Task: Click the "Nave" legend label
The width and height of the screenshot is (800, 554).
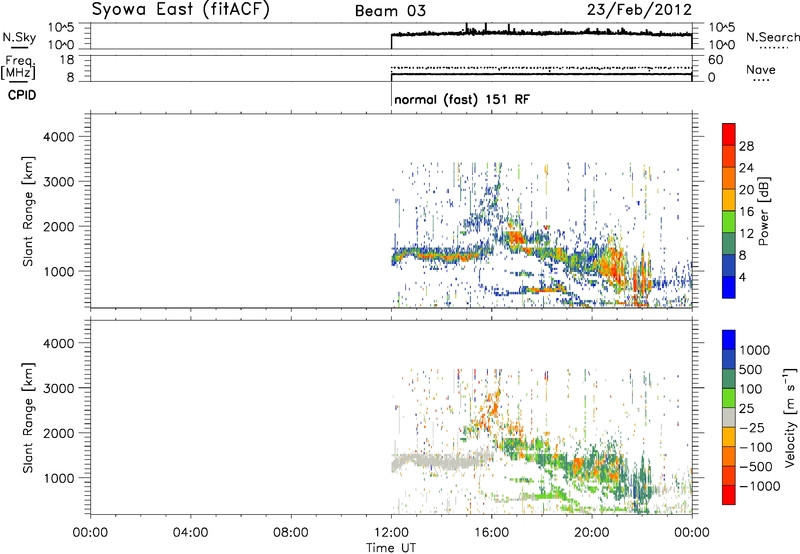Action: coord(761,70)
